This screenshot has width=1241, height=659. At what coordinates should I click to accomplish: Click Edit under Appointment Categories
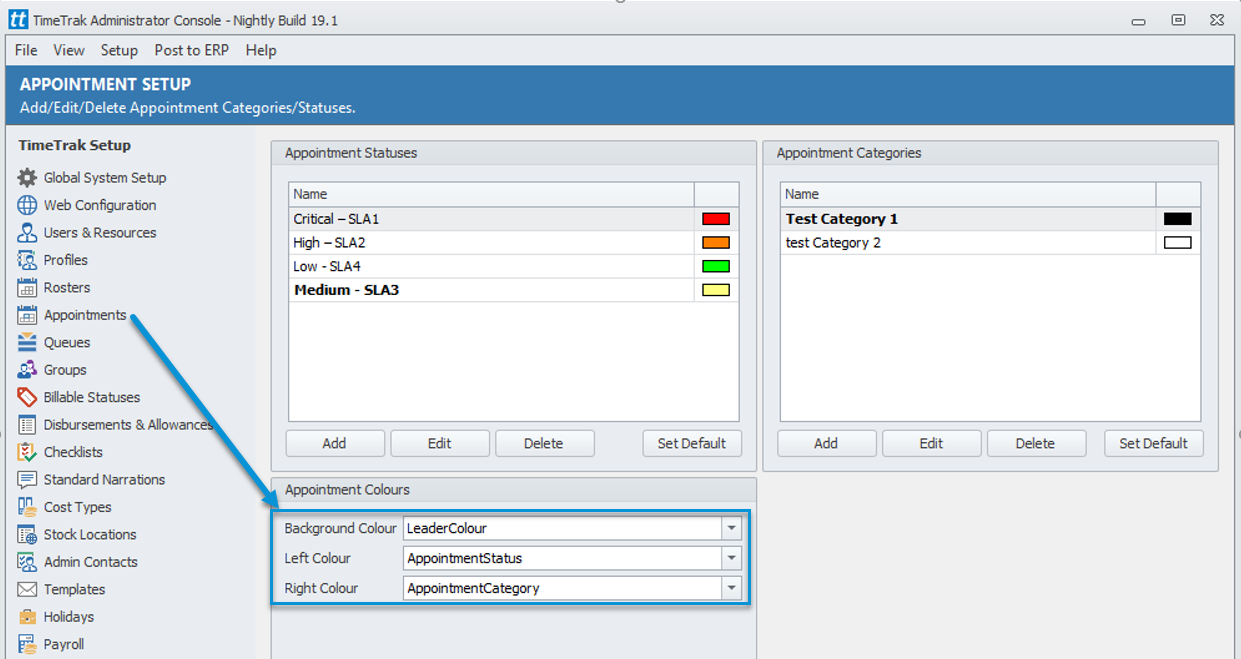[932, 443]
